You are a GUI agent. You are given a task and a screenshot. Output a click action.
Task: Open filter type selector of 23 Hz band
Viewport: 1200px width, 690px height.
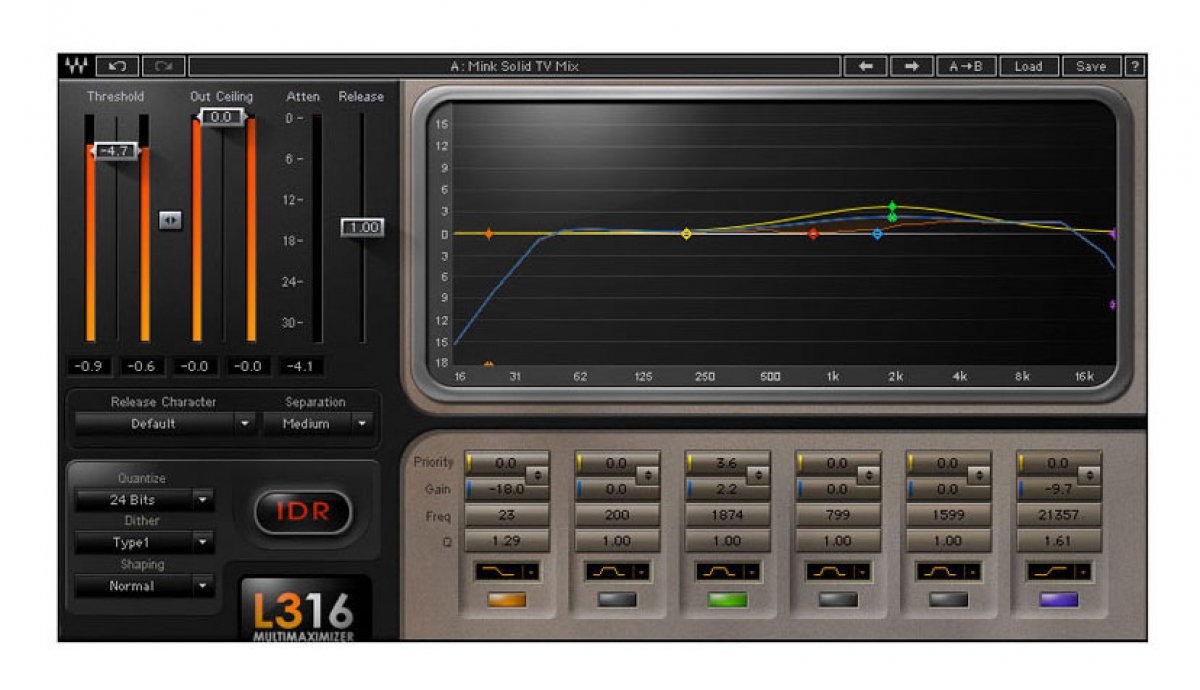coord(507,572)
